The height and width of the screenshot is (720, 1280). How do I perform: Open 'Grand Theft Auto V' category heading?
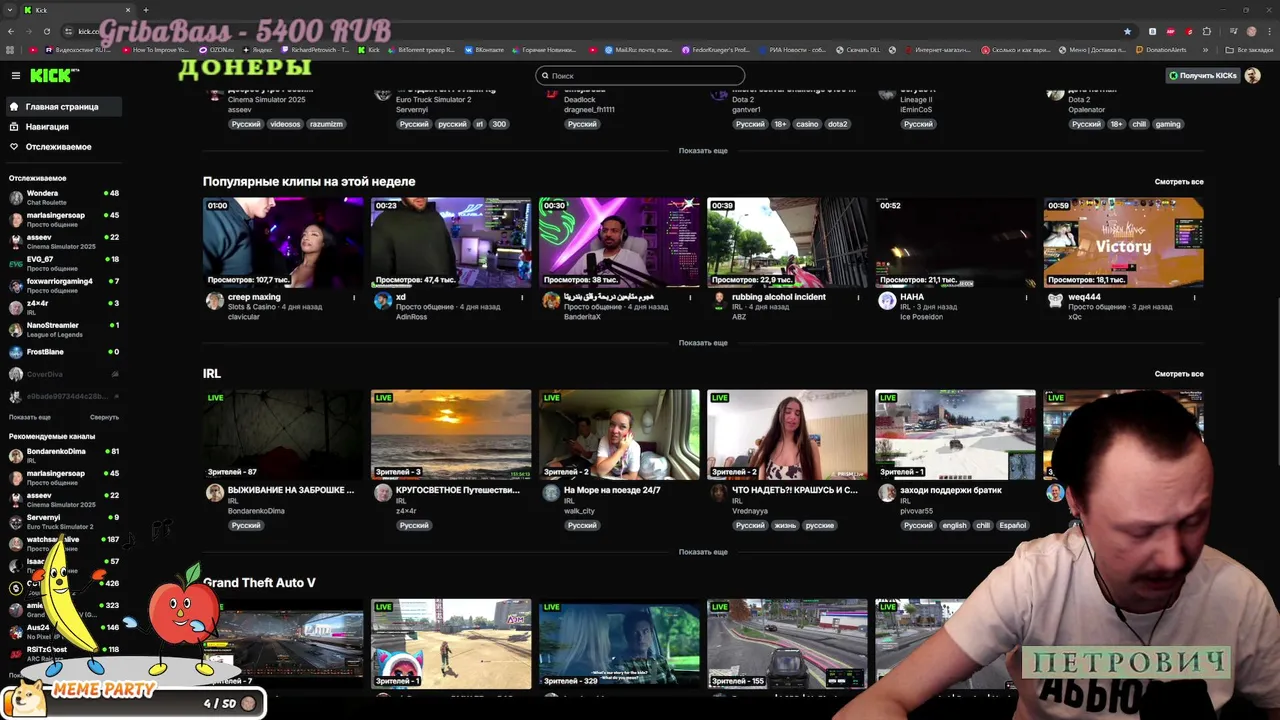pyautogui.click(x=259, y=583)
